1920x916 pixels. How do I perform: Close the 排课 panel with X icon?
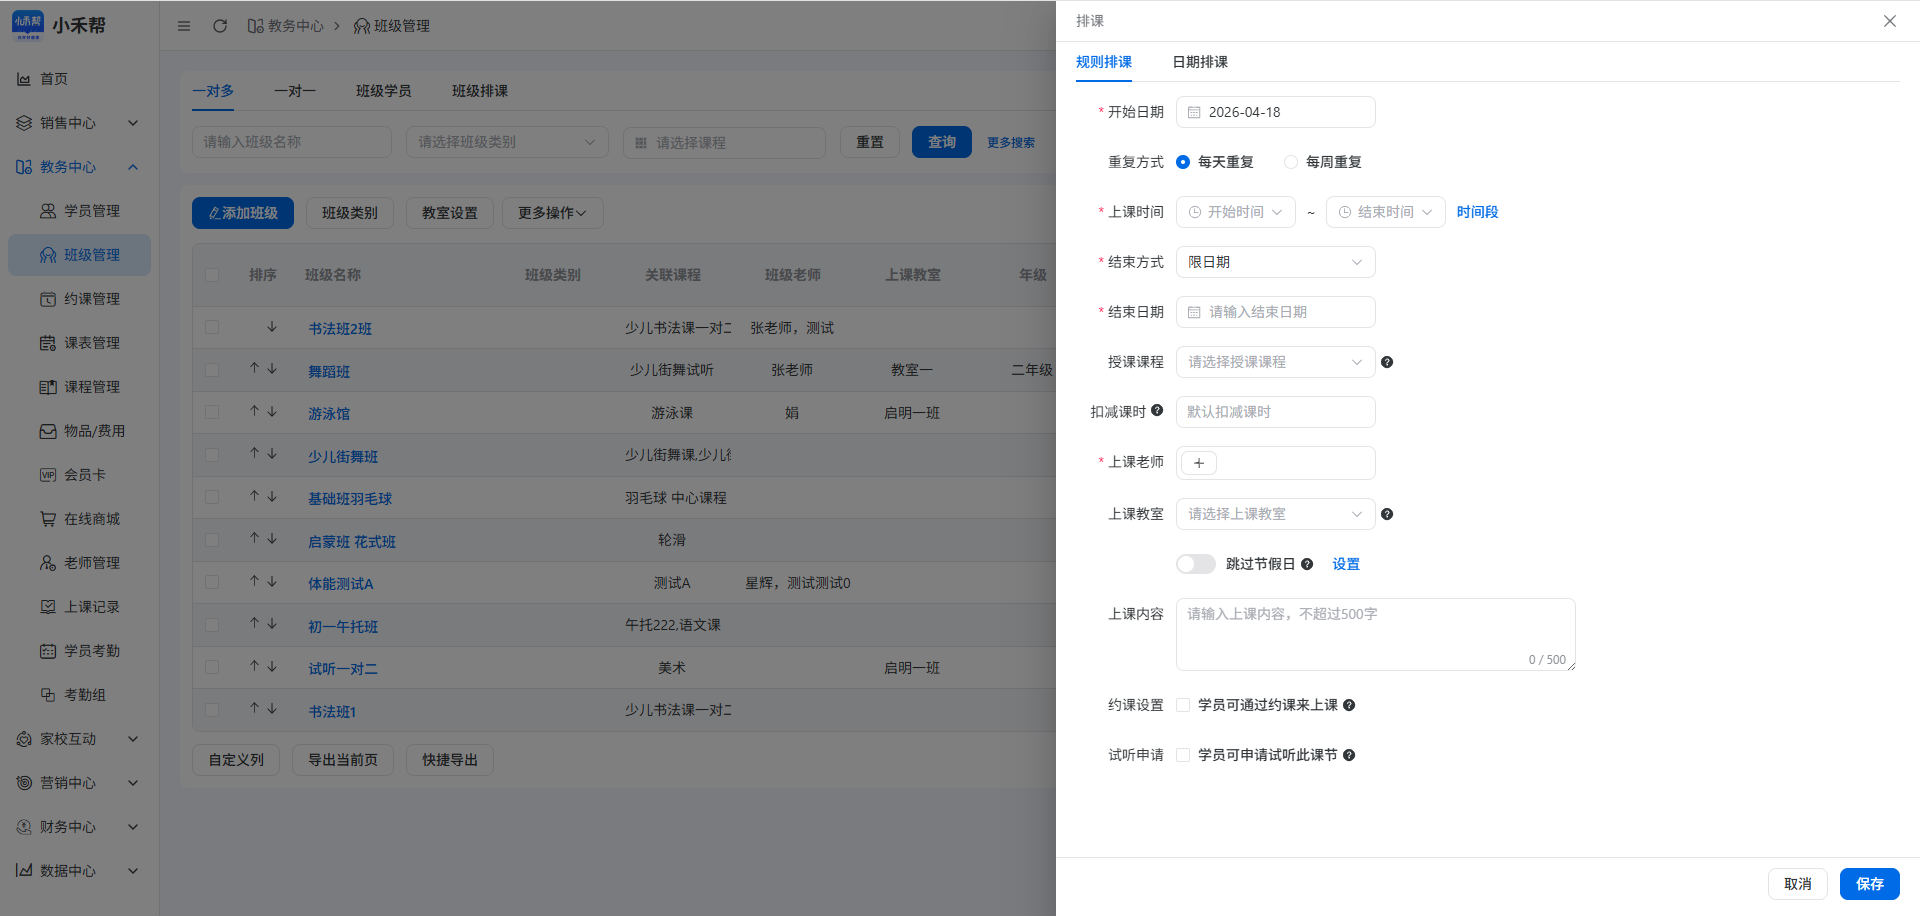coord(1889,21)
